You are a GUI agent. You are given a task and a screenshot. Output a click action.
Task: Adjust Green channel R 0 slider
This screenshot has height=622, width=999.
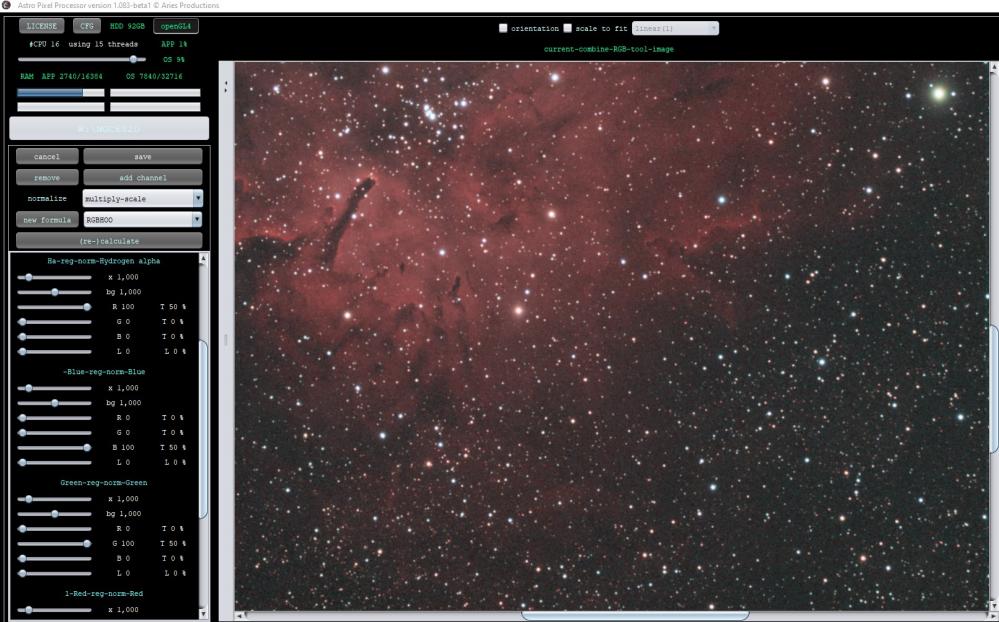pyautogui.click(x=55, y=528)
